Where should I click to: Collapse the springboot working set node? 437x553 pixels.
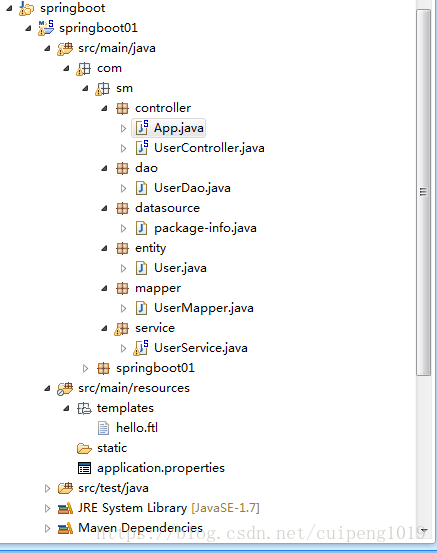[10, 8]
